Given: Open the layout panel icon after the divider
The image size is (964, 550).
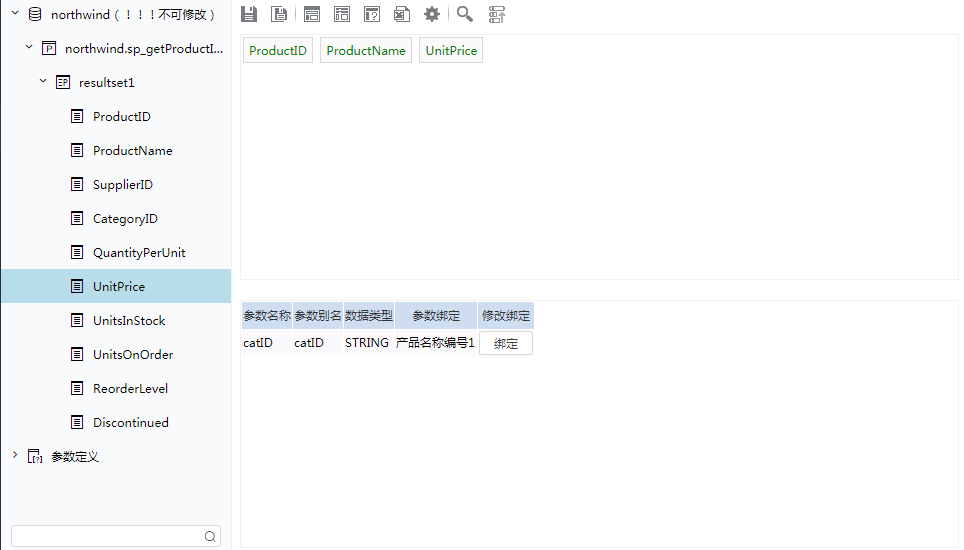Looking at the screenshot, I should [x=312, y=14].
